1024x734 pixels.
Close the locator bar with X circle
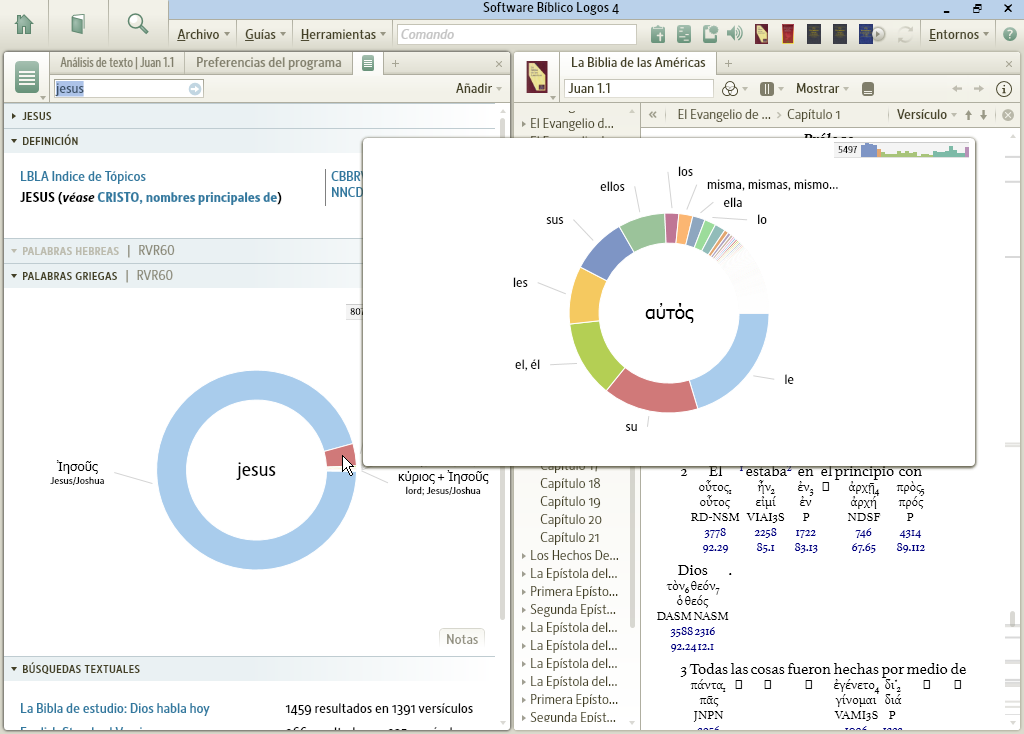click(x=1008, y=115)
